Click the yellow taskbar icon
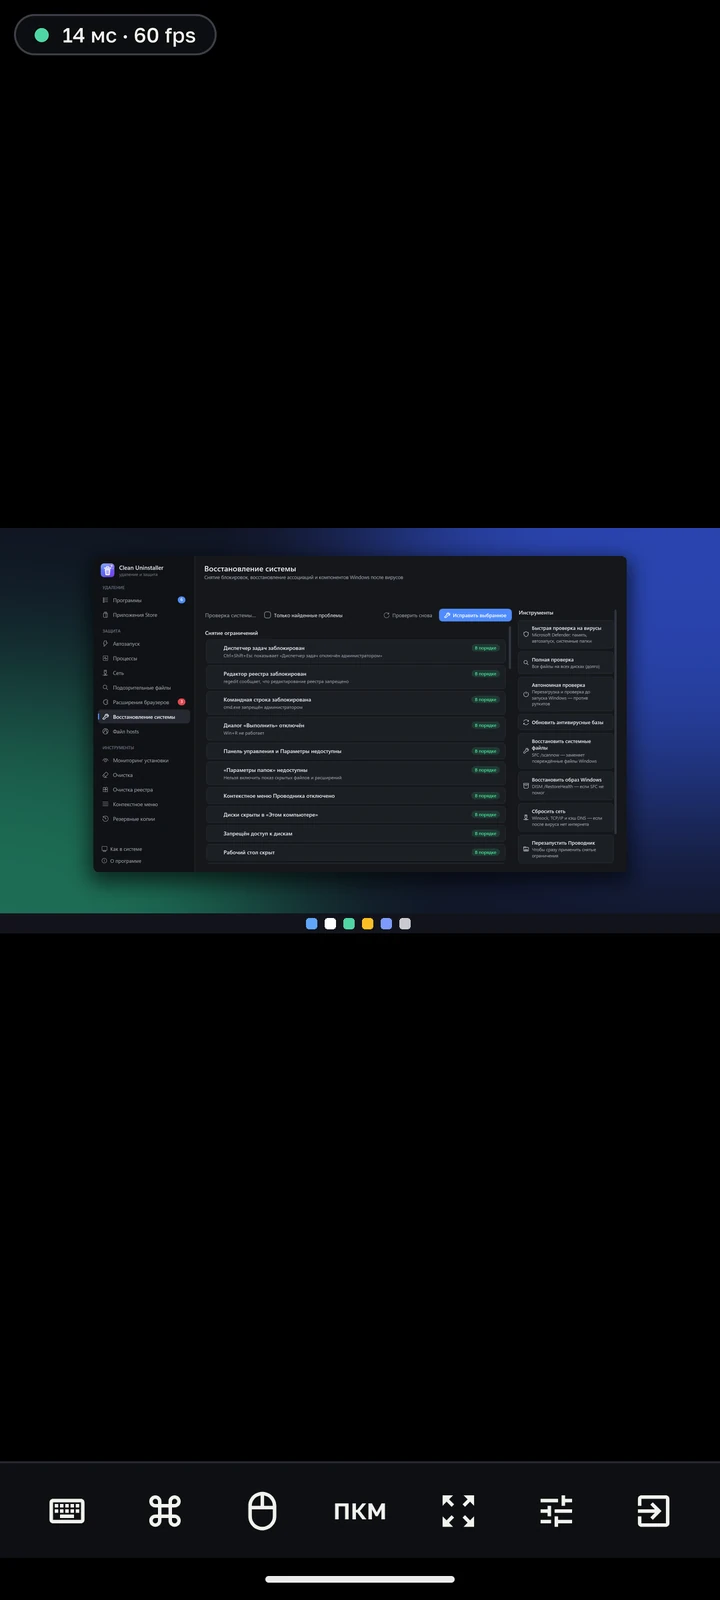 [x=367, y=924]
